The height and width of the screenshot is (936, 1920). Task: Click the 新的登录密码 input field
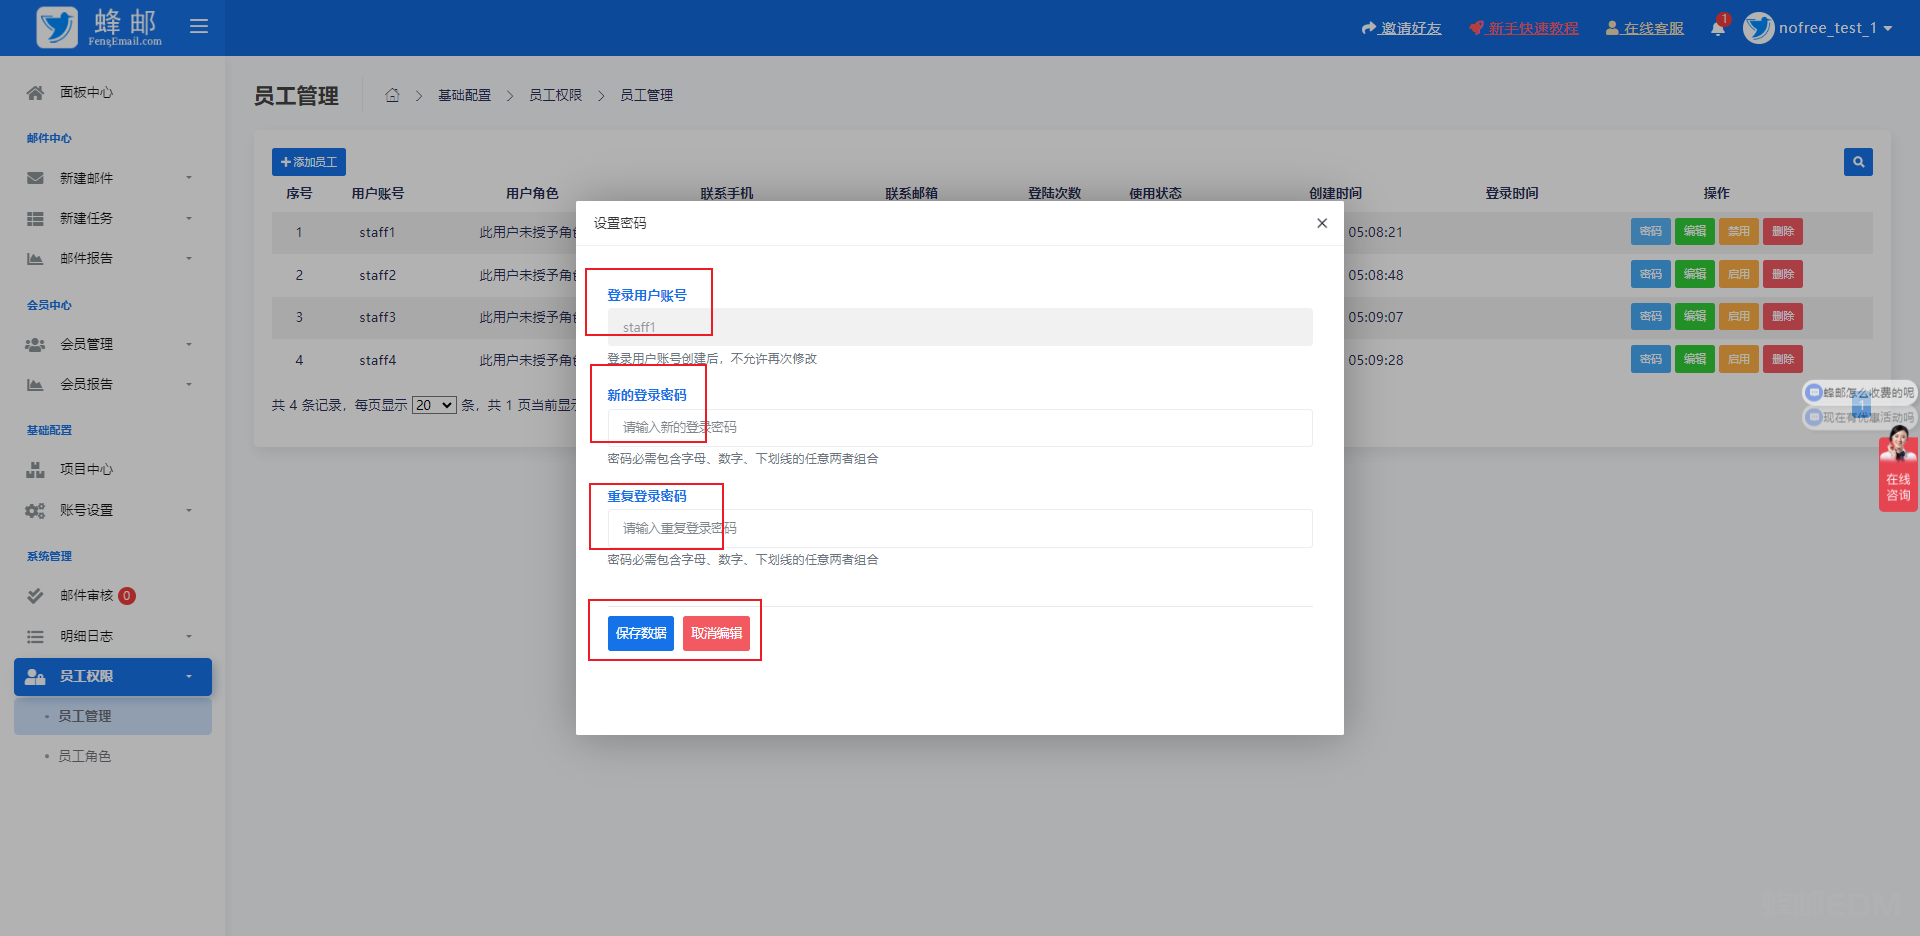(960, 428)
